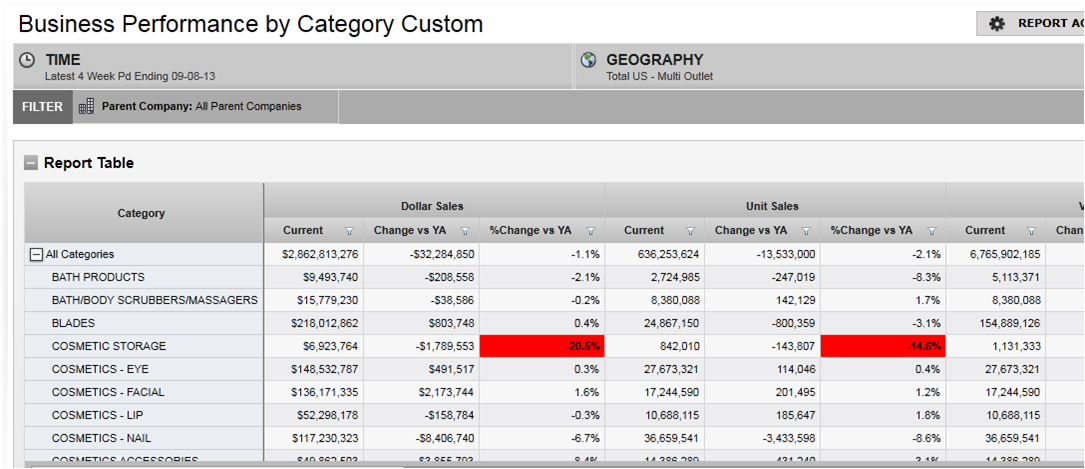Click filter icon on Dollar Sales %Change vs YA

coord(590,231)
